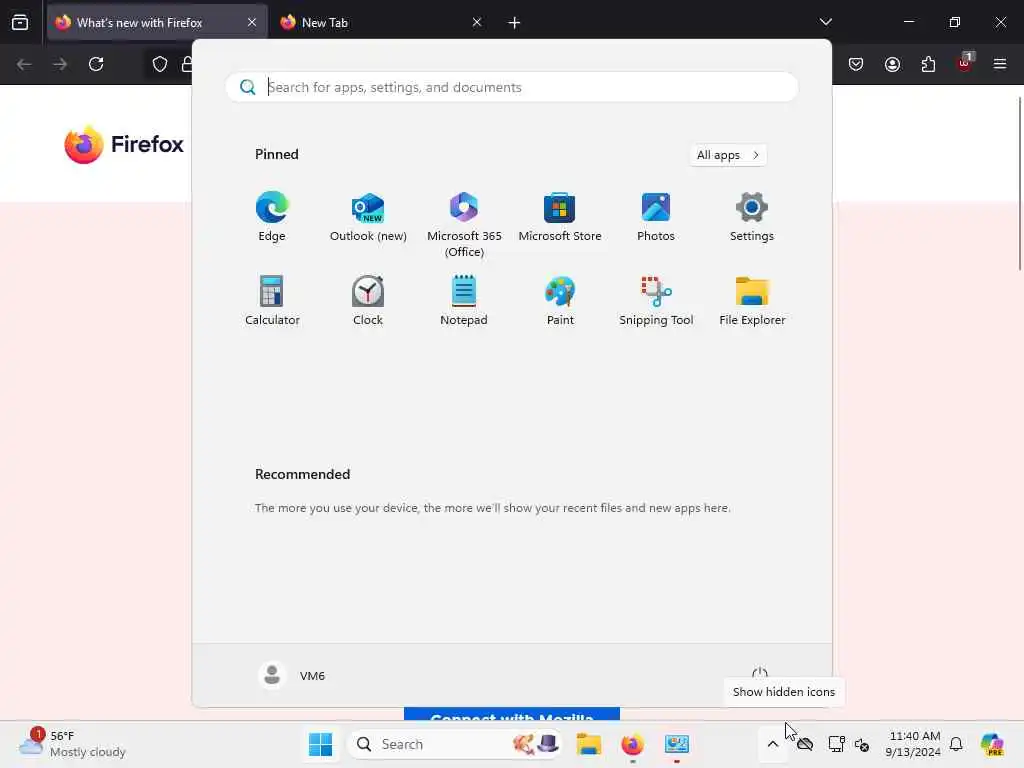Viewport: 1024px width, 768px height.
Task: Open the Microsoft Store app
Action: pyautogui.click(x=560, y=218)
